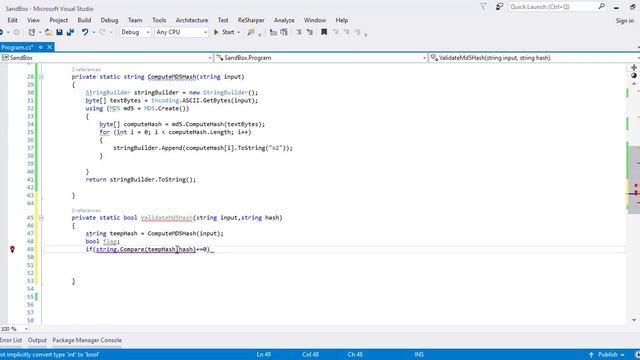Click the Sign in link
Viewport: 640px width, 360px height.
624,20
